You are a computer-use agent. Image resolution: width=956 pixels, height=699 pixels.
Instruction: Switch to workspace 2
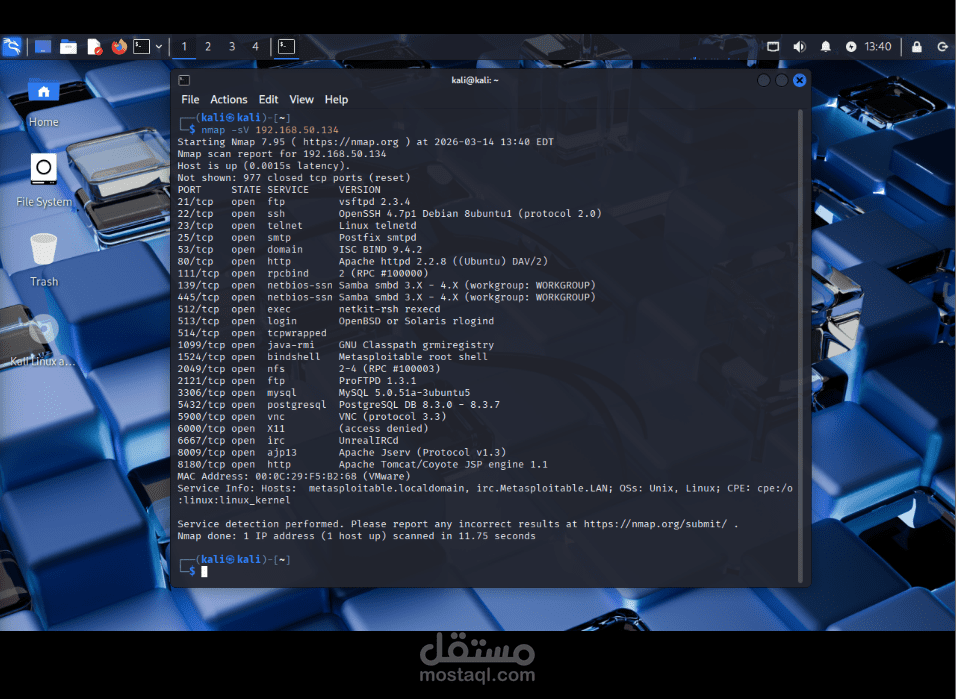[208, 46]
